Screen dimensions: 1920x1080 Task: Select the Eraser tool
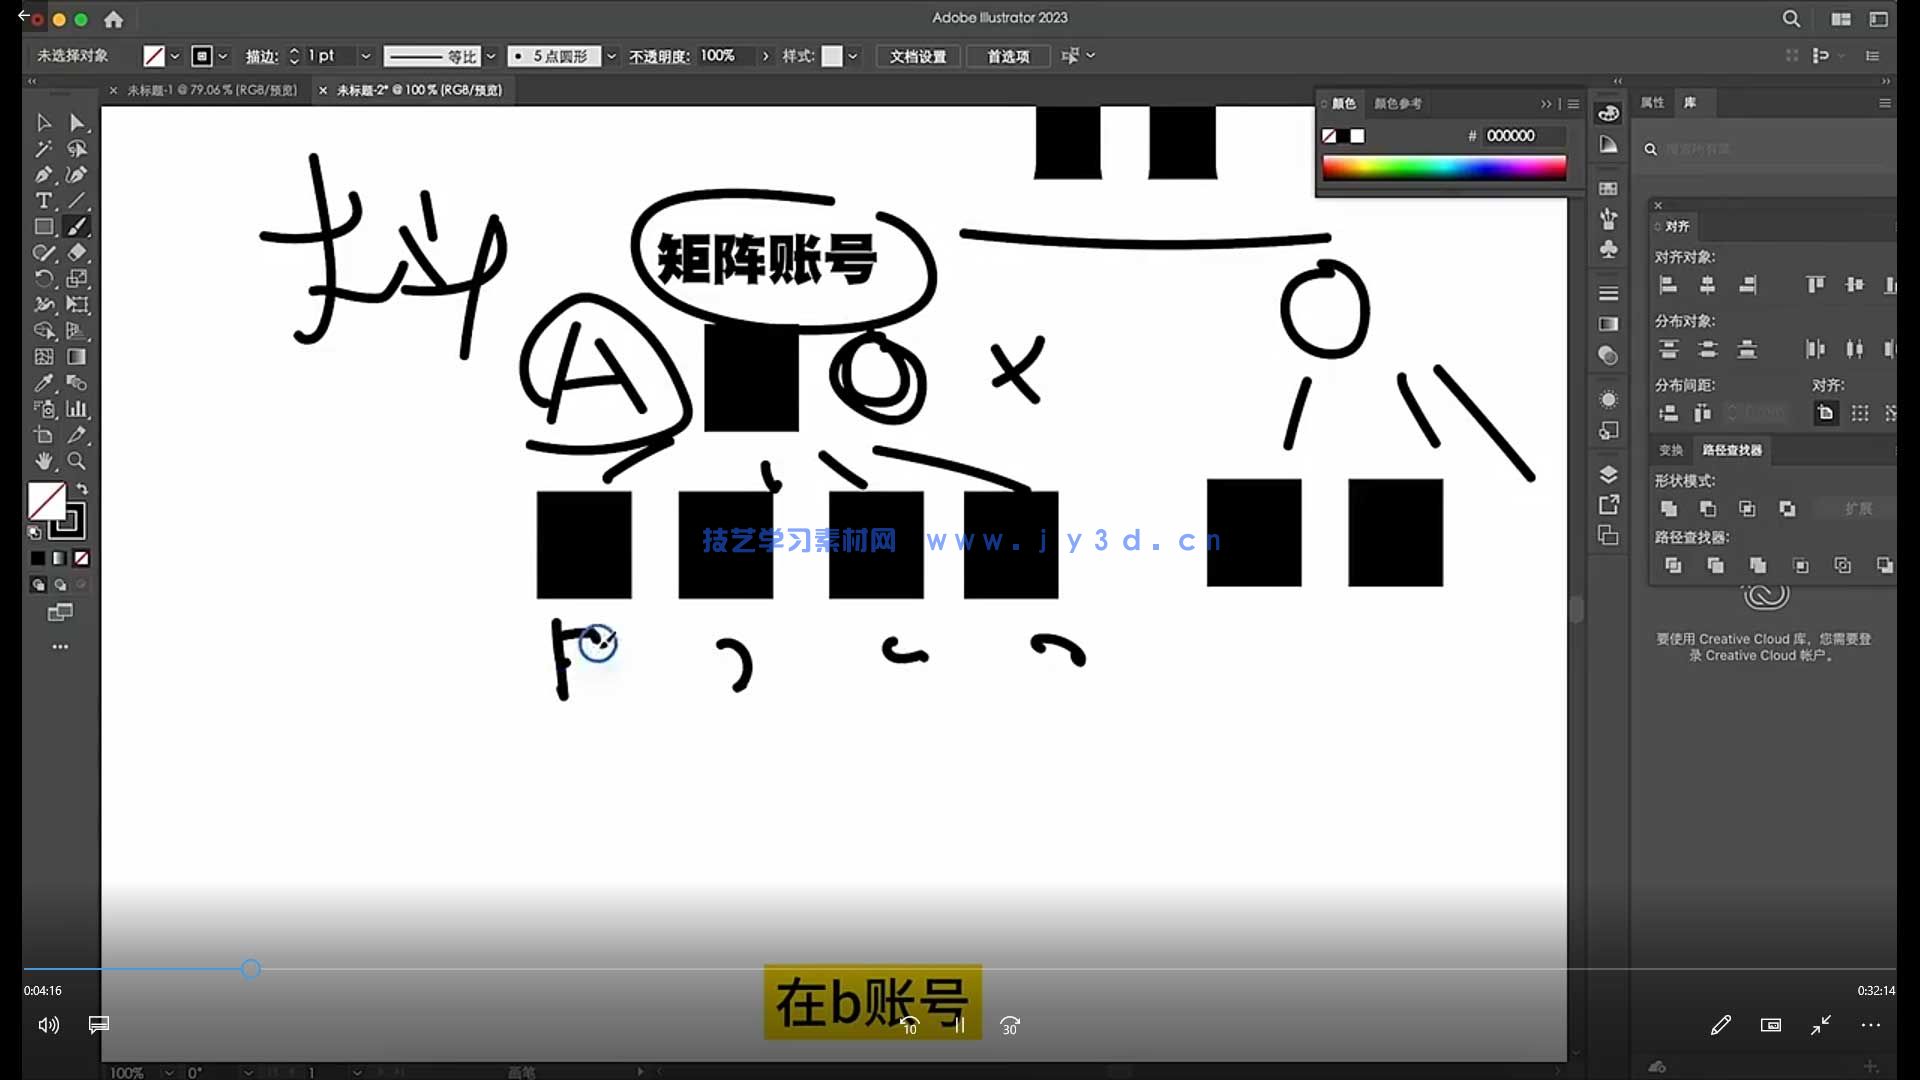coord(76,251)
